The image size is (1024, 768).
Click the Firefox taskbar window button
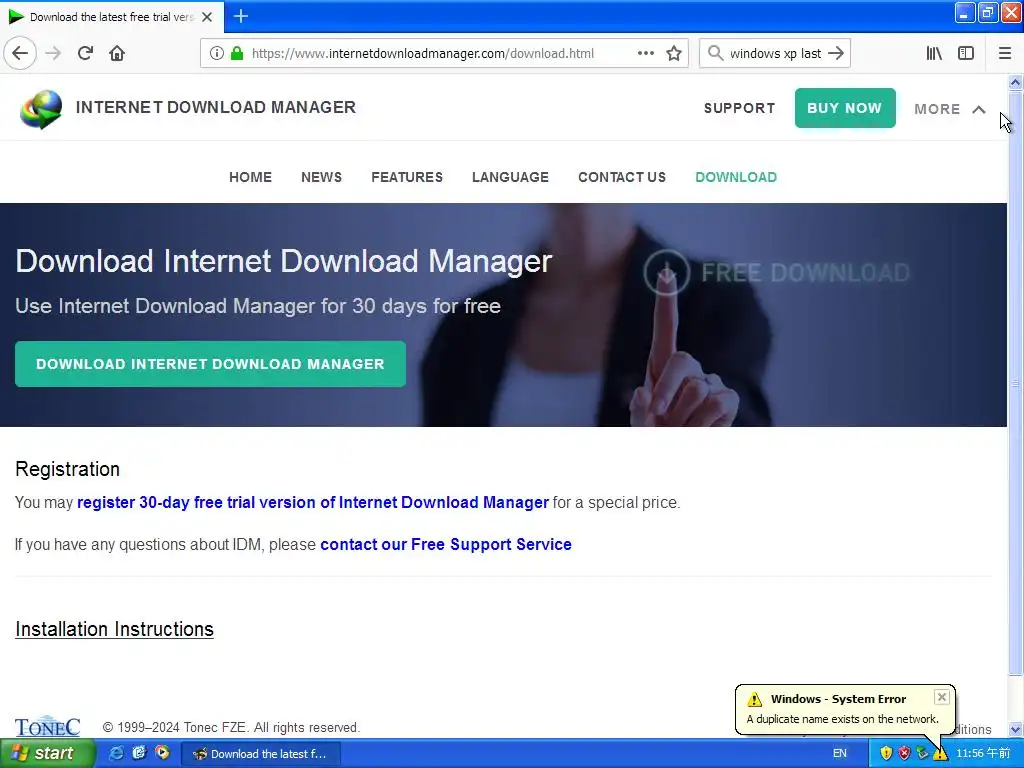[x=260, y=754]
